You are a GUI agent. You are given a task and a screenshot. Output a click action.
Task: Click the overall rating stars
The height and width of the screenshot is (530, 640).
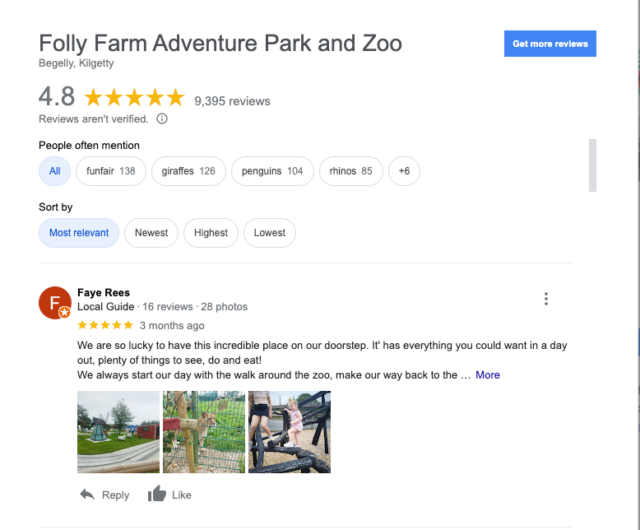pos(134,98)
